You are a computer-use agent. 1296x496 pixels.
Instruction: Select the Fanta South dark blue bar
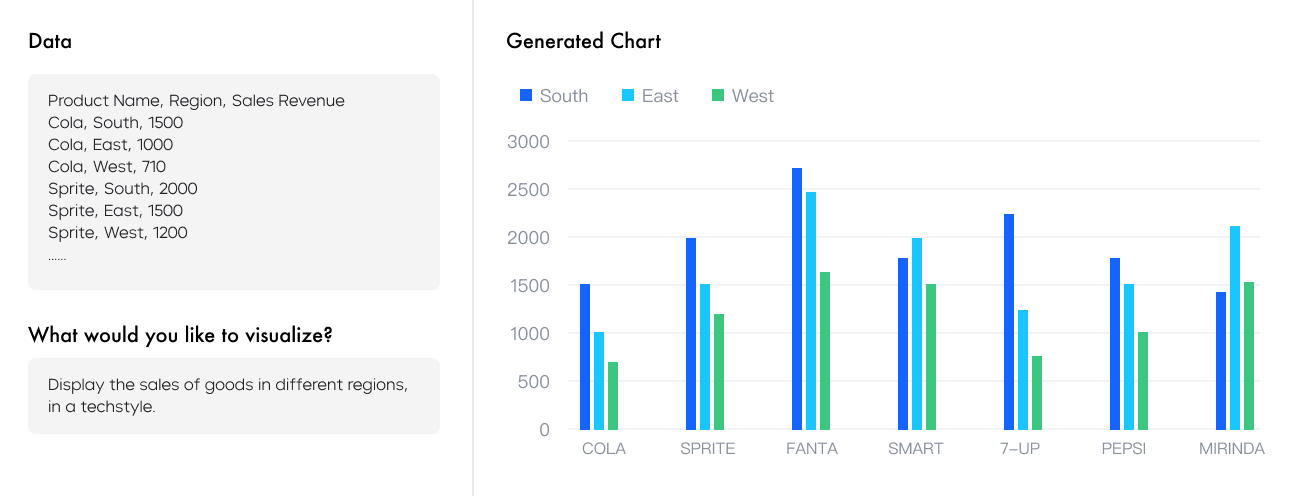point(797,298)
